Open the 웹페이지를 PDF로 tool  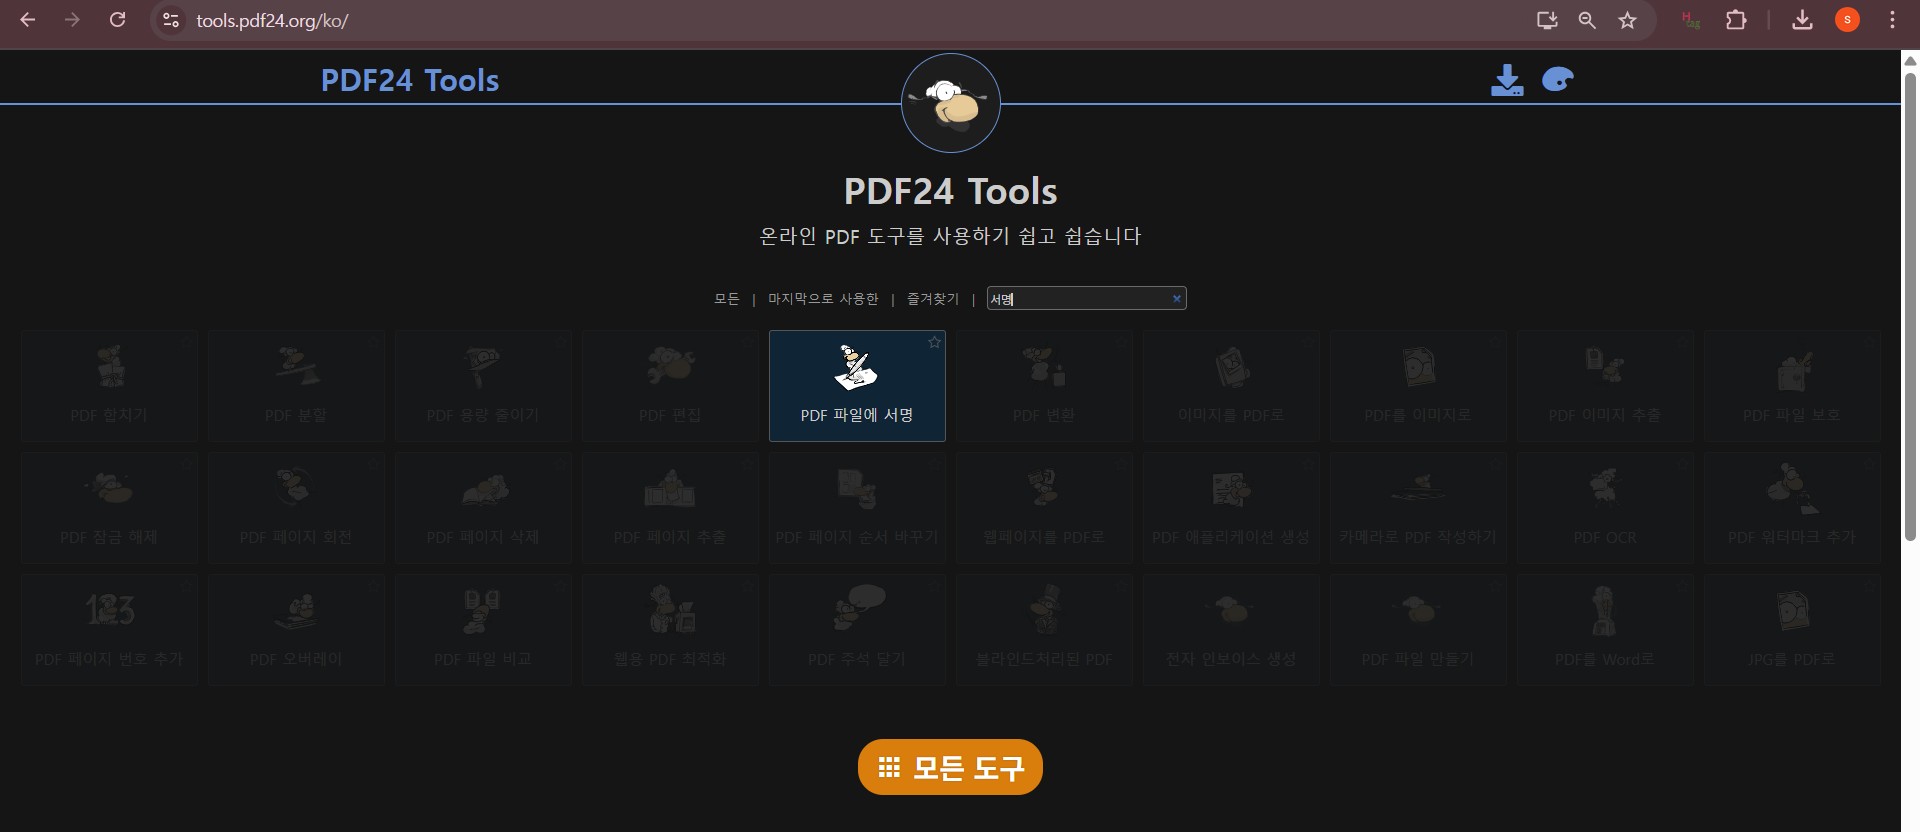pyautogui.click(x=1044, y=508)
